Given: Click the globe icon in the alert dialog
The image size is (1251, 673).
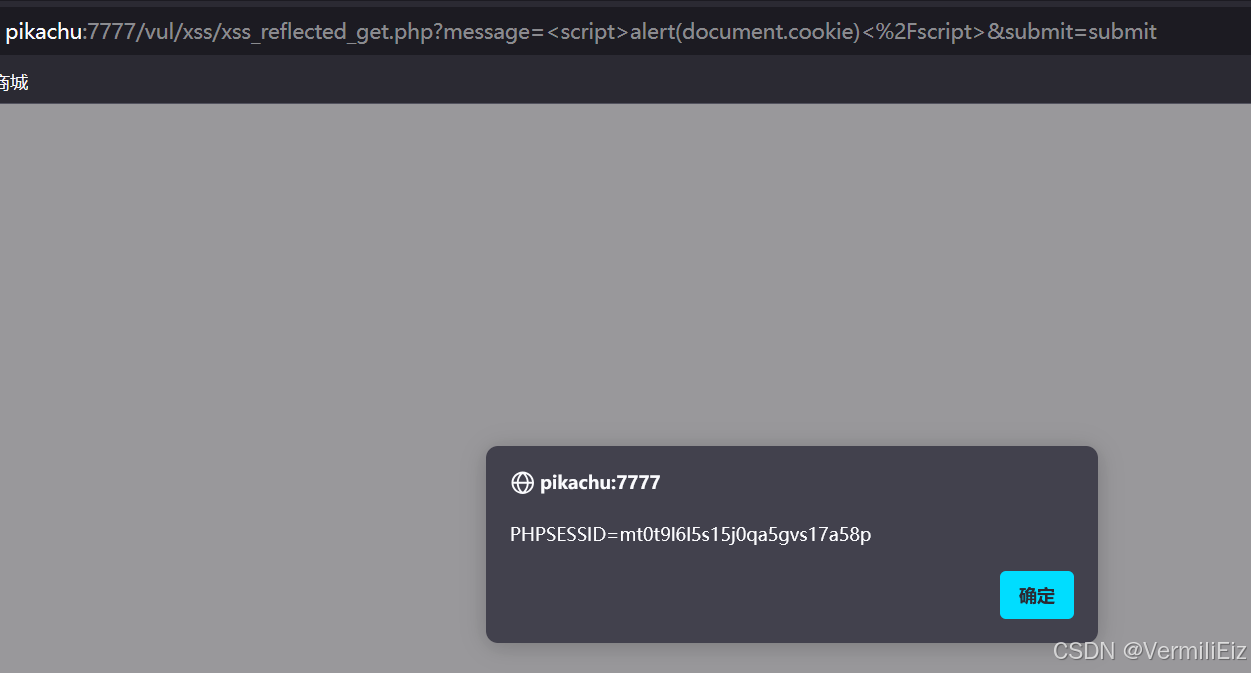Looking at the screenshot, I should (522, 483).
